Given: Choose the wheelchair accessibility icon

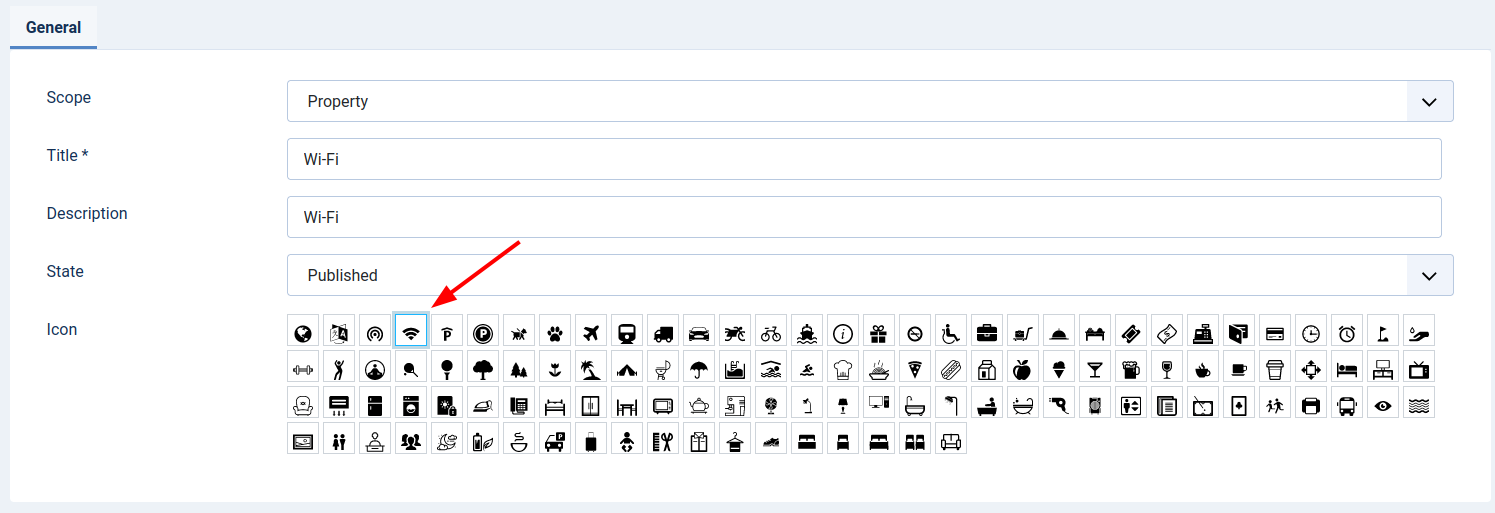Looking at the screenshot, I should pos(951,332).
